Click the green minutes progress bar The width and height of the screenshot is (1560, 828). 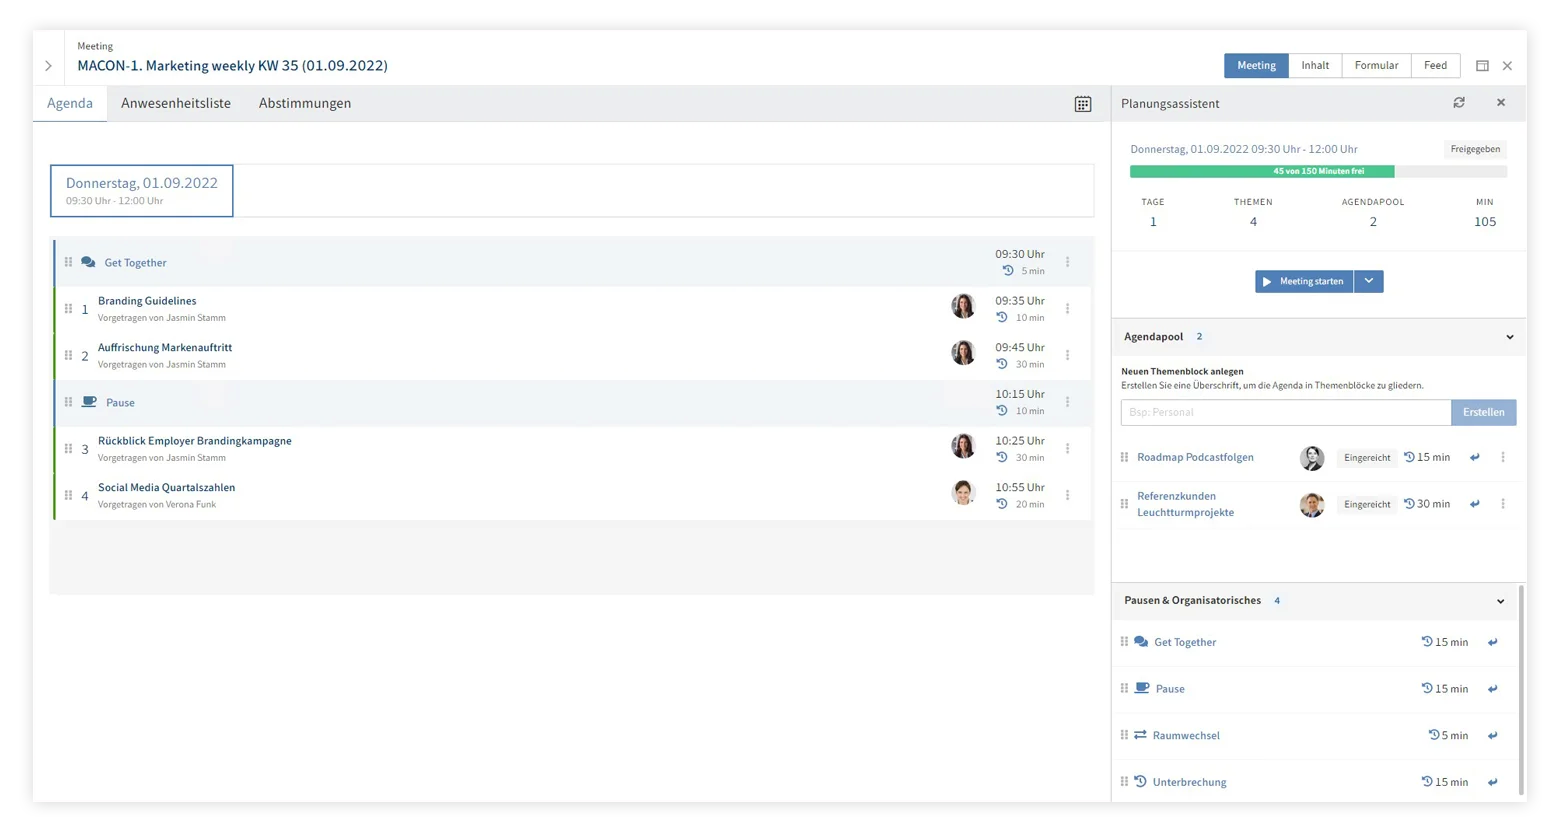pyautogui.click(x=1261, y=172)
